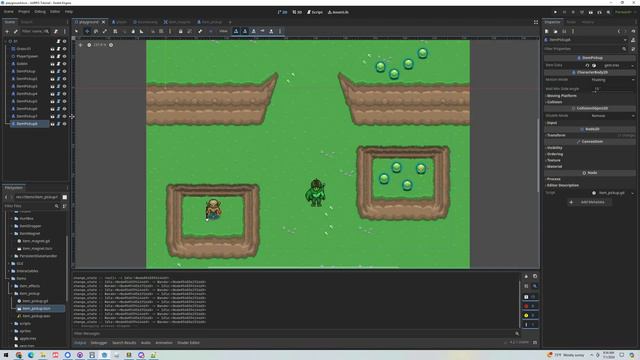Copy the output log selection

pos(535,277)
